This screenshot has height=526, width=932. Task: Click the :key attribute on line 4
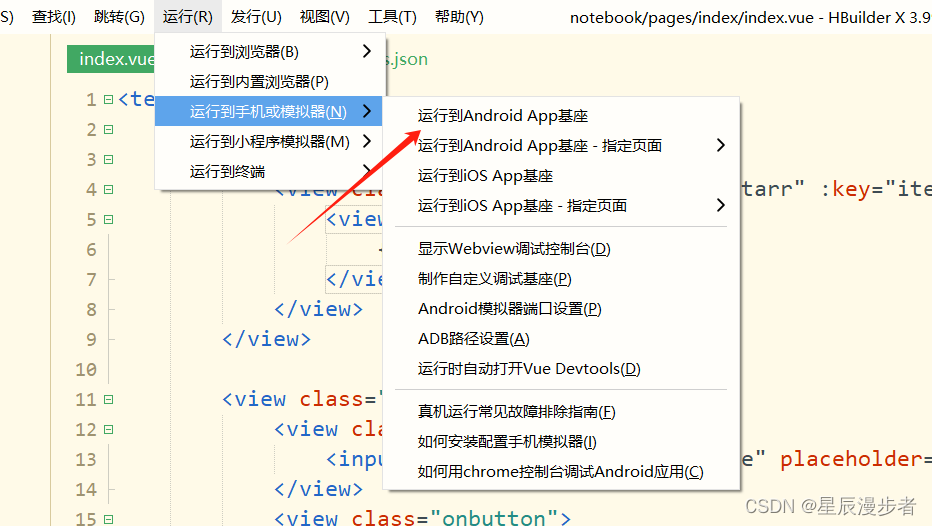tap(845, 190)
